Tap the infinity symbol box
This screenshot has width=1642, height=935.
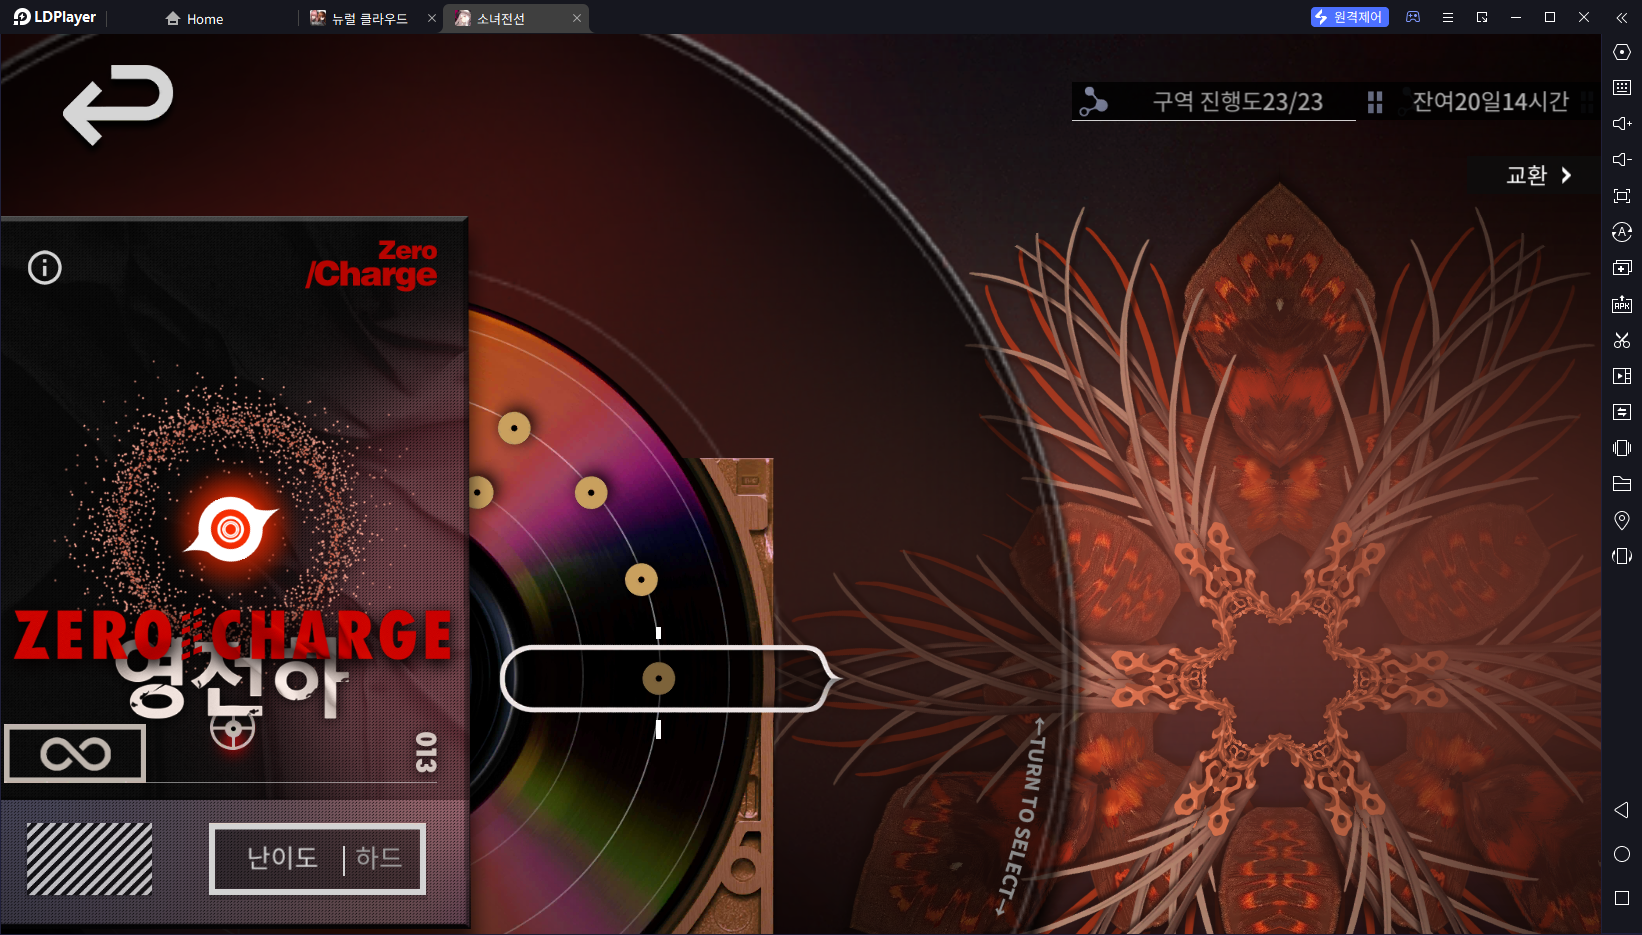point(76,753)
